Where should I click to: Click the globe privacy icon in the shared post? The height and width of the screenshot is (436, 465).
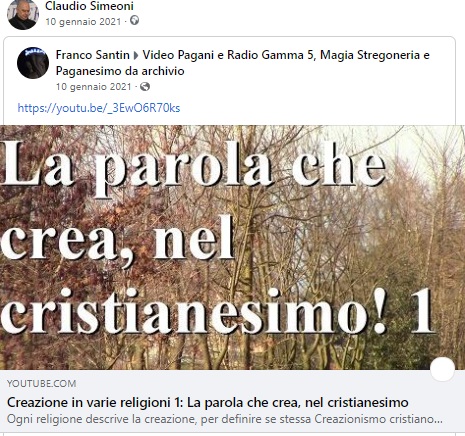(x=145, y=87)
